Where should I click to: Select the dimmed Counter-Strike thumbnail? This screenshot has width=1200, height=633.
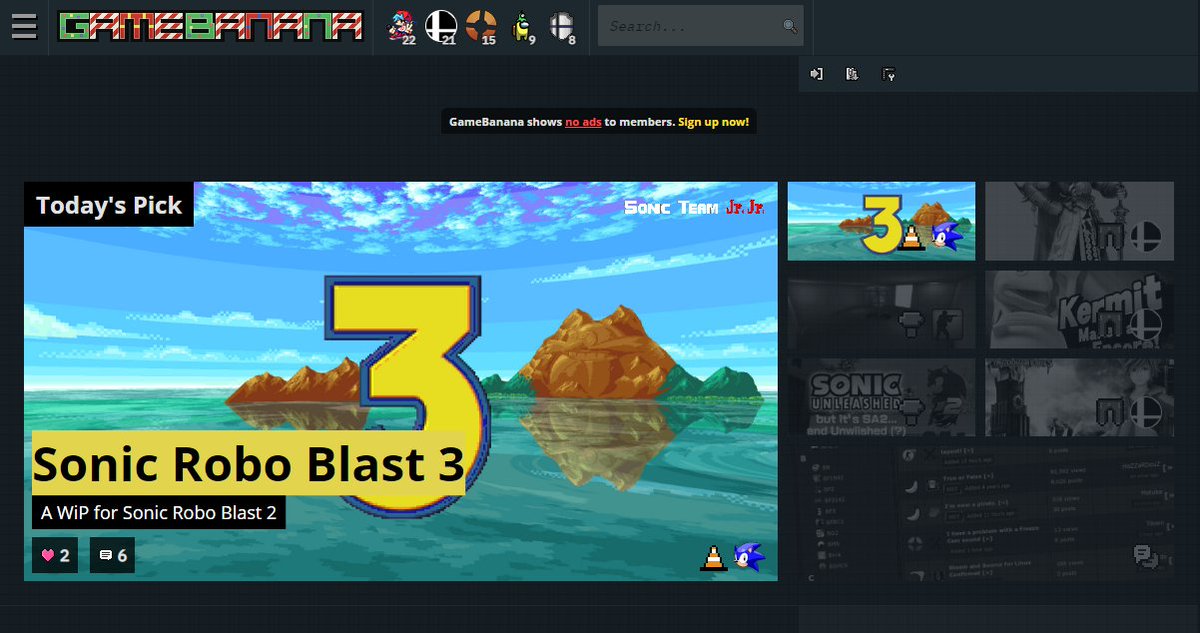881,309
